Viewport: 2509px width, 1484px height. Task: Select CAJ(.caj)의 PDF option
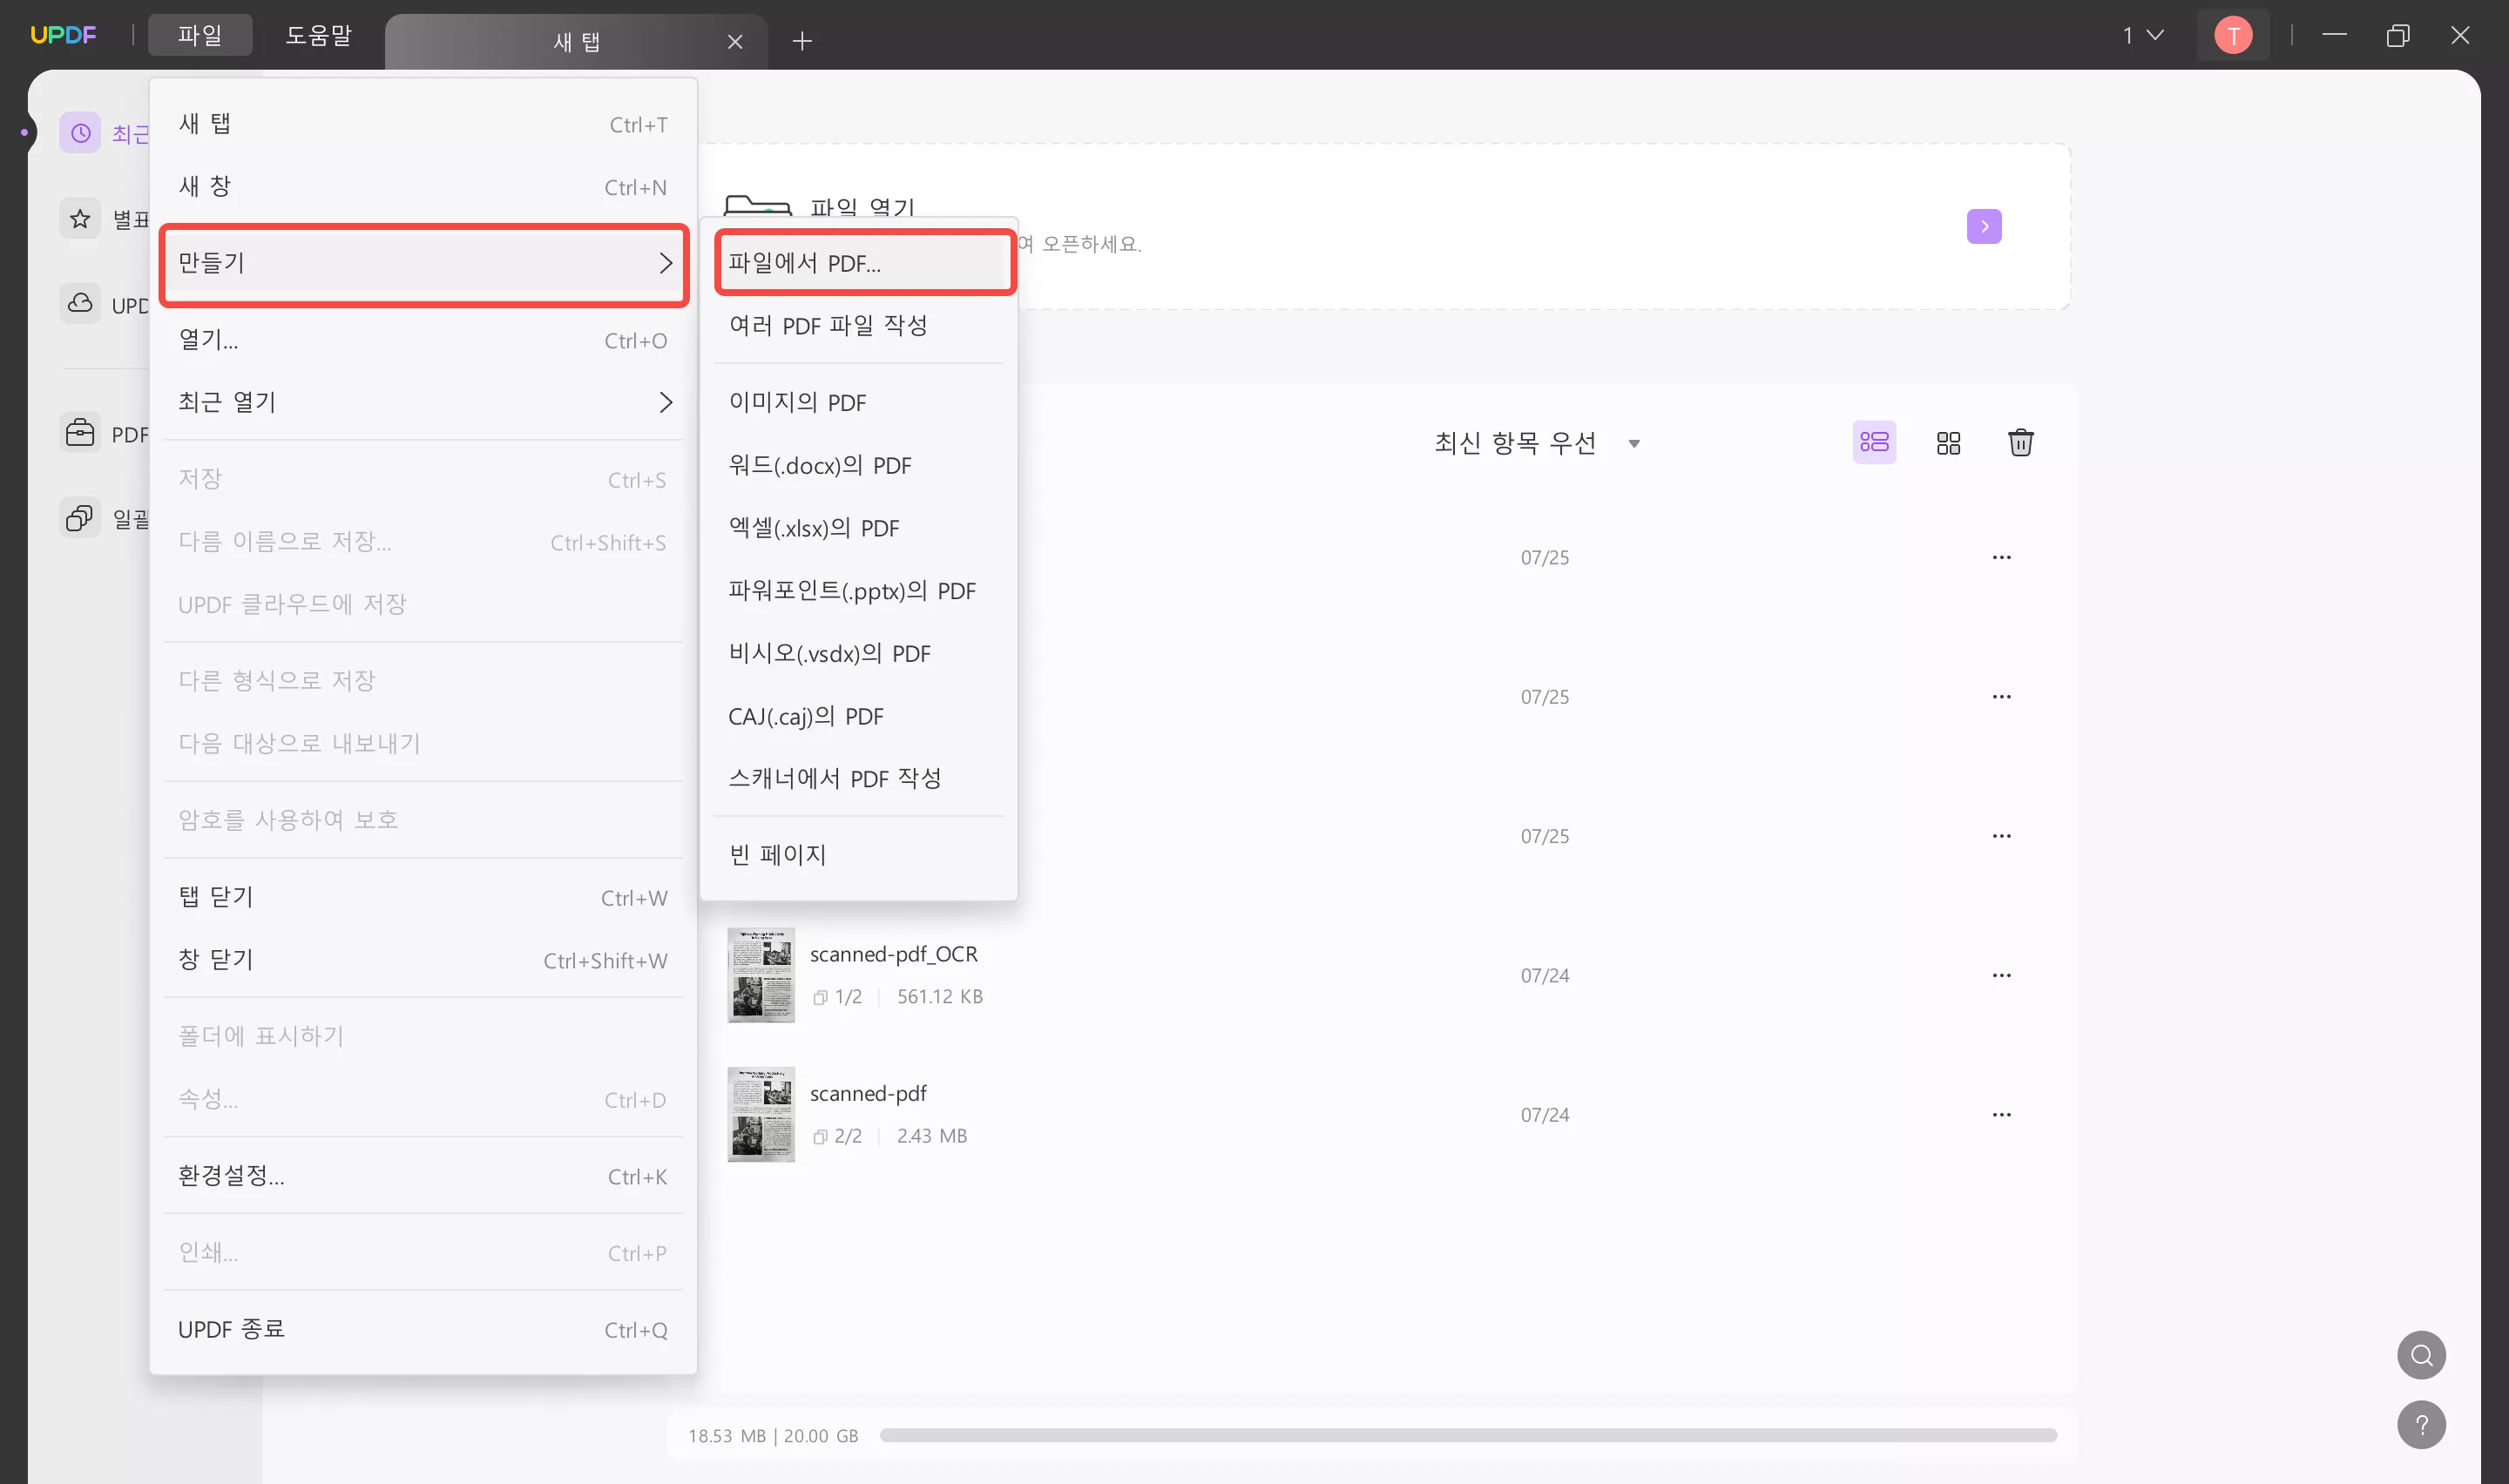point(859,716)
